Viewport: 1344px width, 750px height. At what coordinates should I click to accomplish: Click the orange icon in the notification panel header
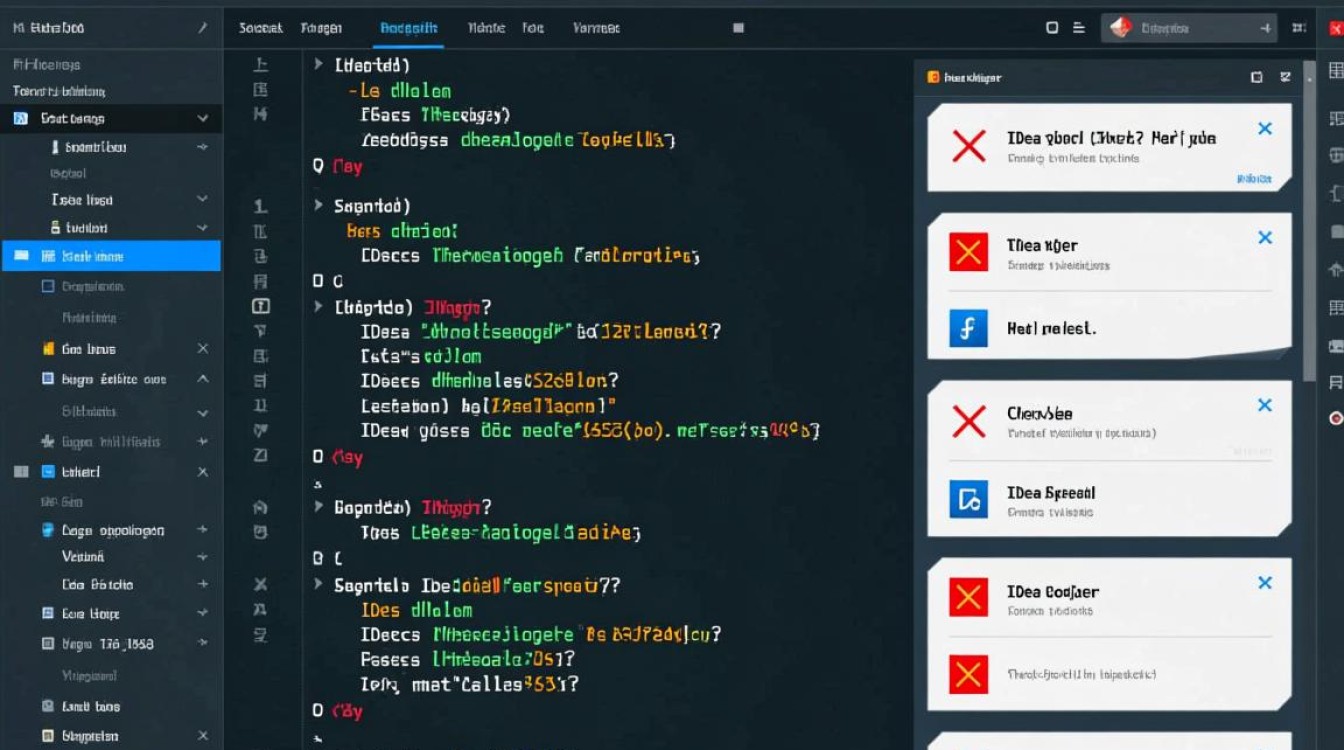tap(933, 77)
